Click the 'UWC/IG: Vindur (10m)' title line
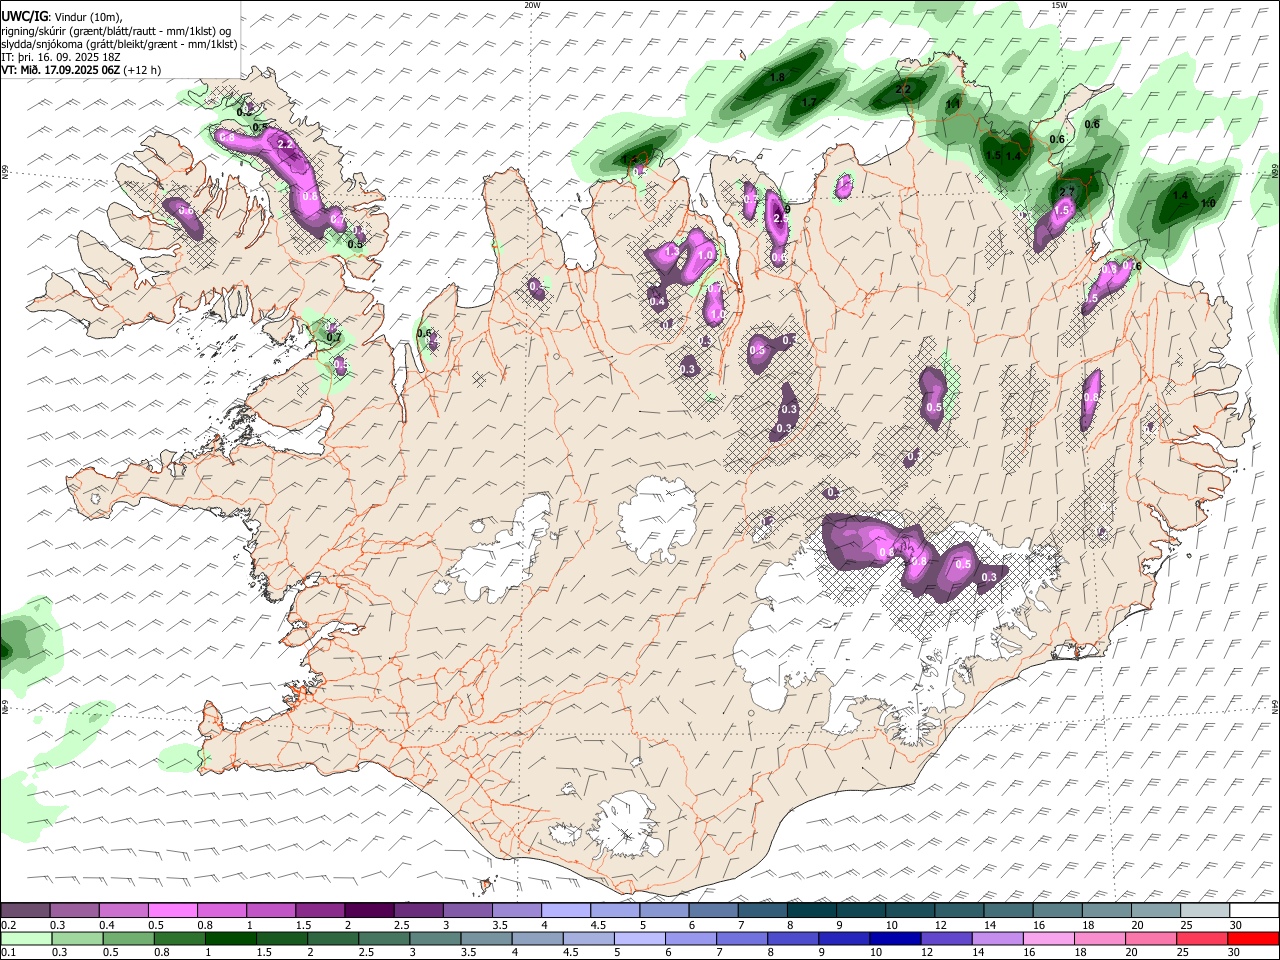This screenshot has width=1280, height=960. pos(61,17)
